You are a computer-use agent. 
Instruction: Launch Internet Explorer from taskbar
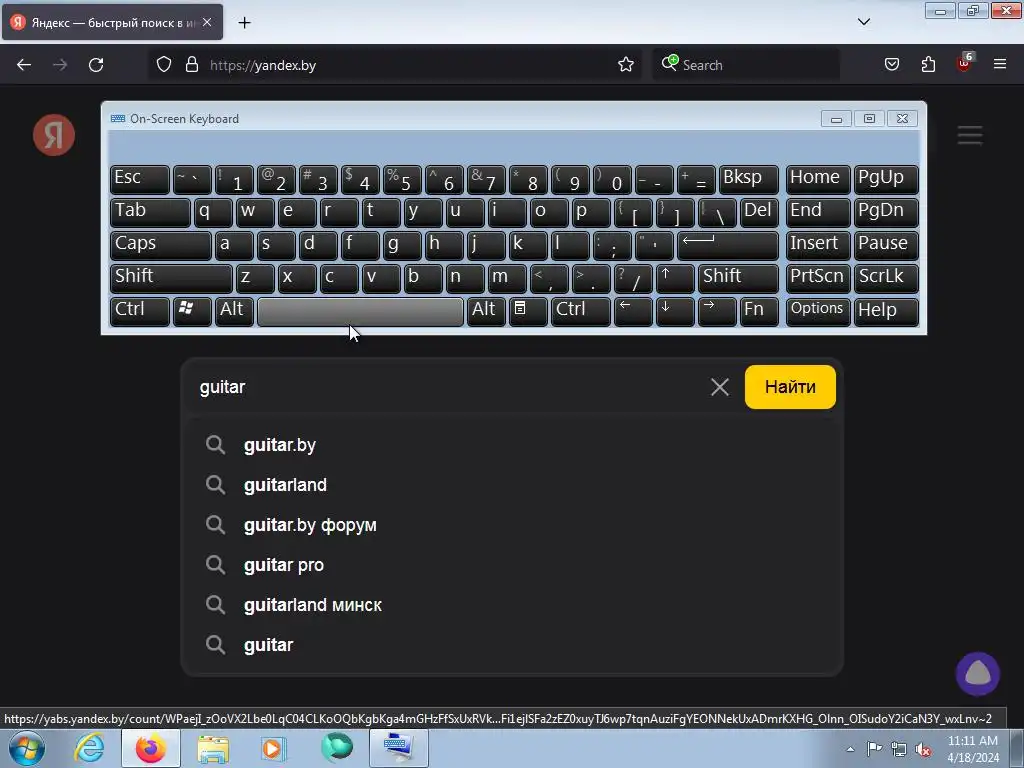[89, 748]
